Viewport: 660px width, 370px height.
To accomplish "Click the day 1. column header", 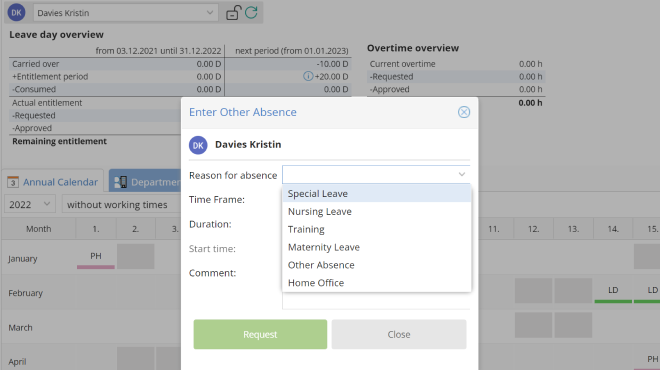I will (96, 229).
